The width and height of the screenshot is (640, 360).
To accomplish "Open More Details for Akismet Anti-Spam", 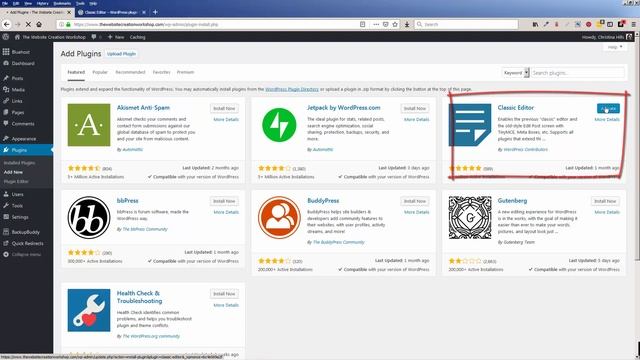I will (x=226, y=120).
